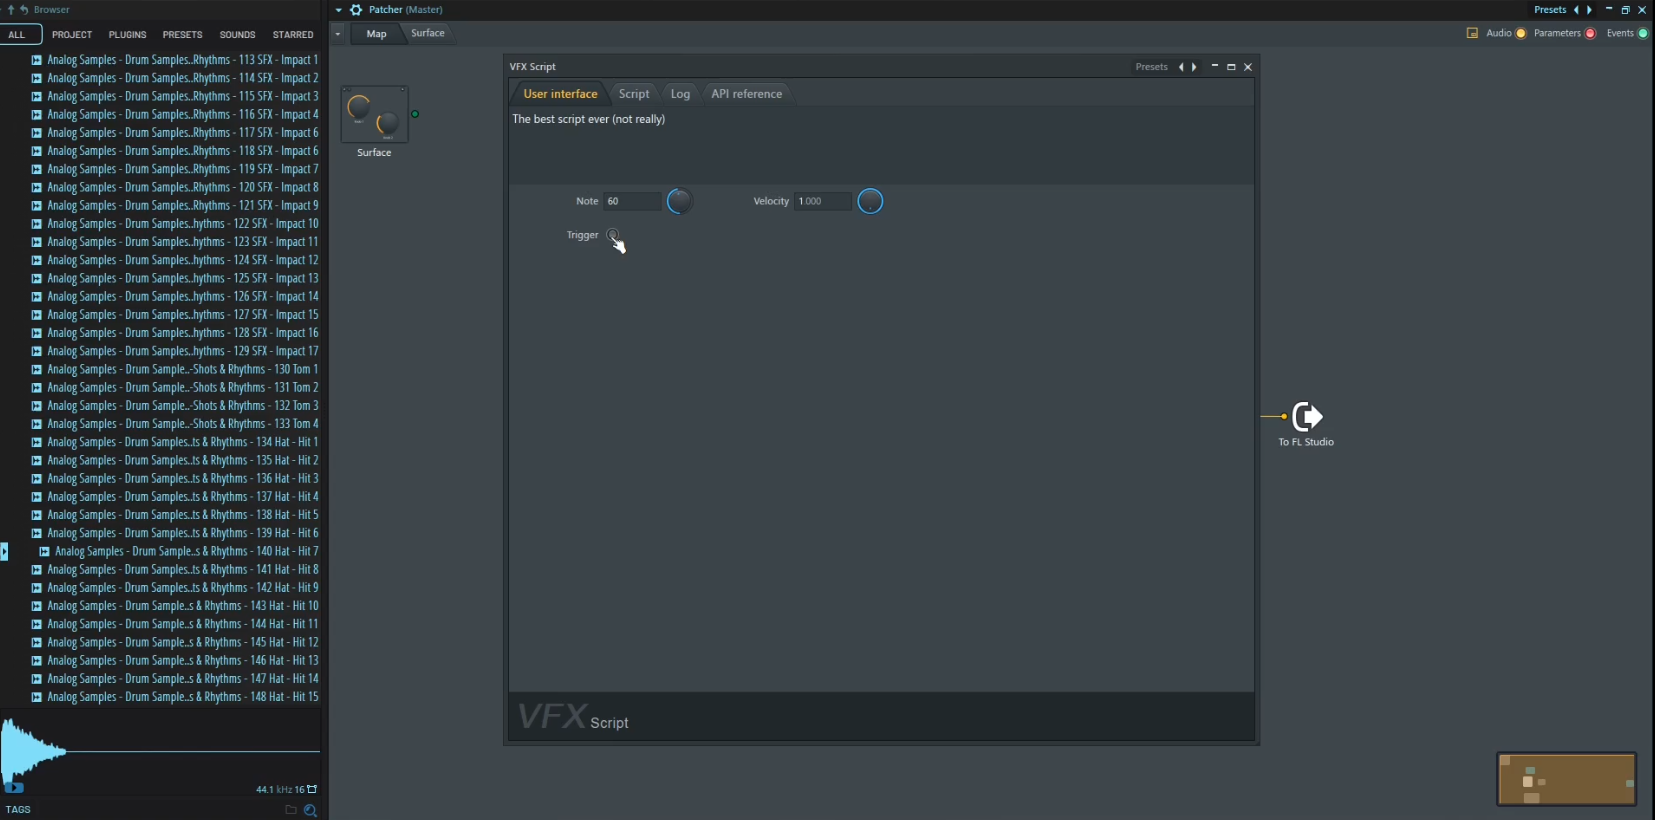Open the Log tab
The image size is (1655, 820).
tap(680, 94)
